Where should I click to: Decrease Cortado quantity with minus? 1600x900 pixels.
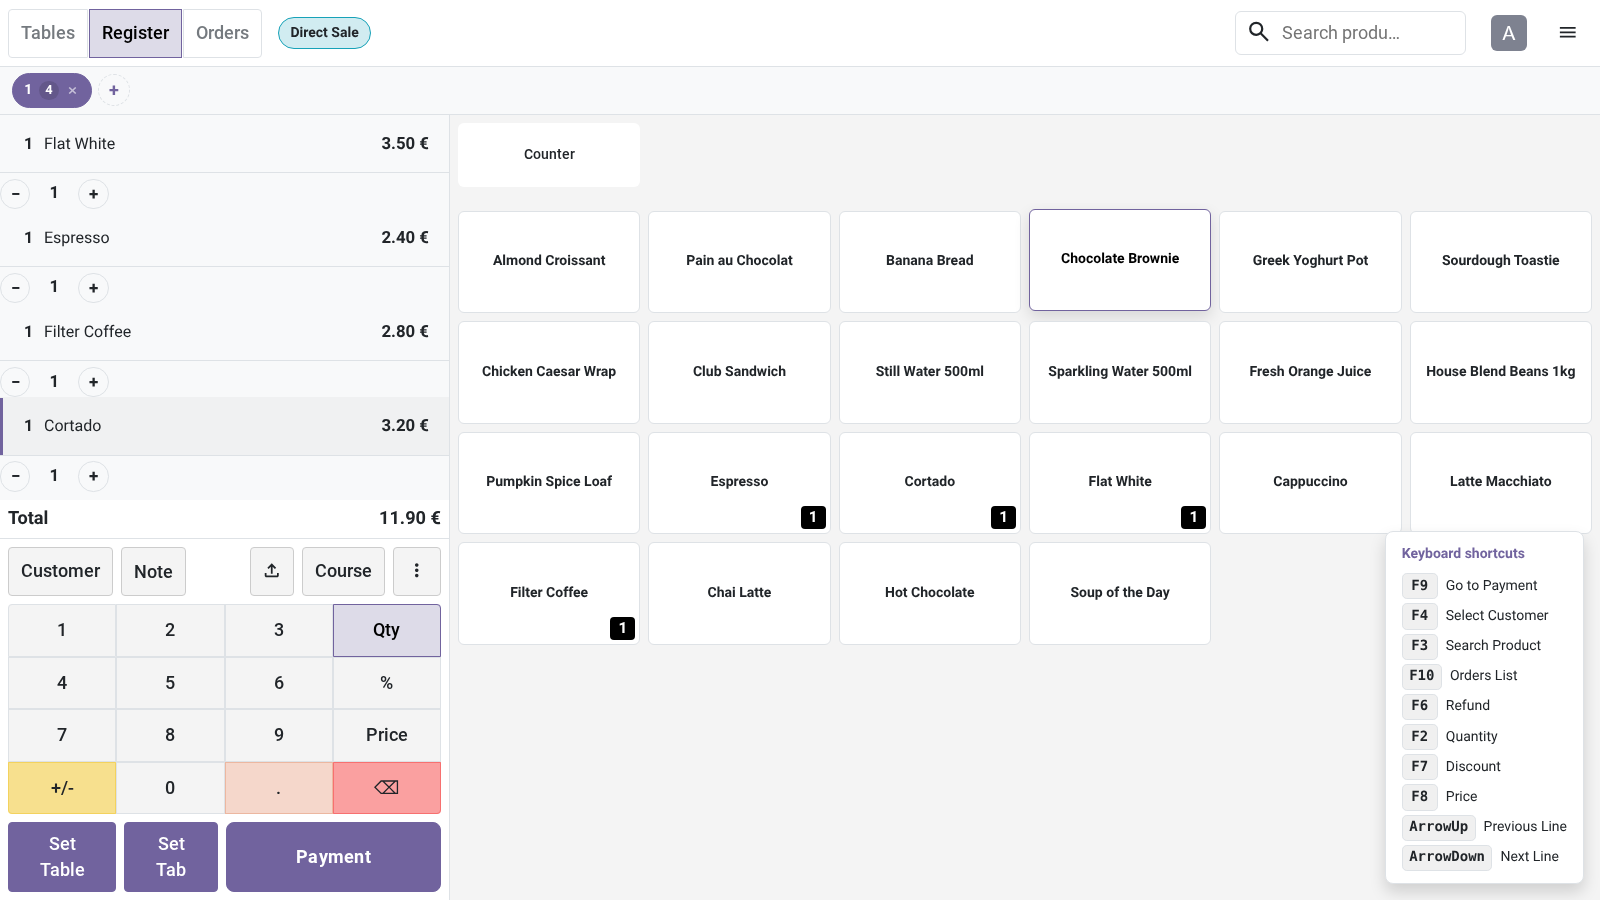click(x=15, y=476)
